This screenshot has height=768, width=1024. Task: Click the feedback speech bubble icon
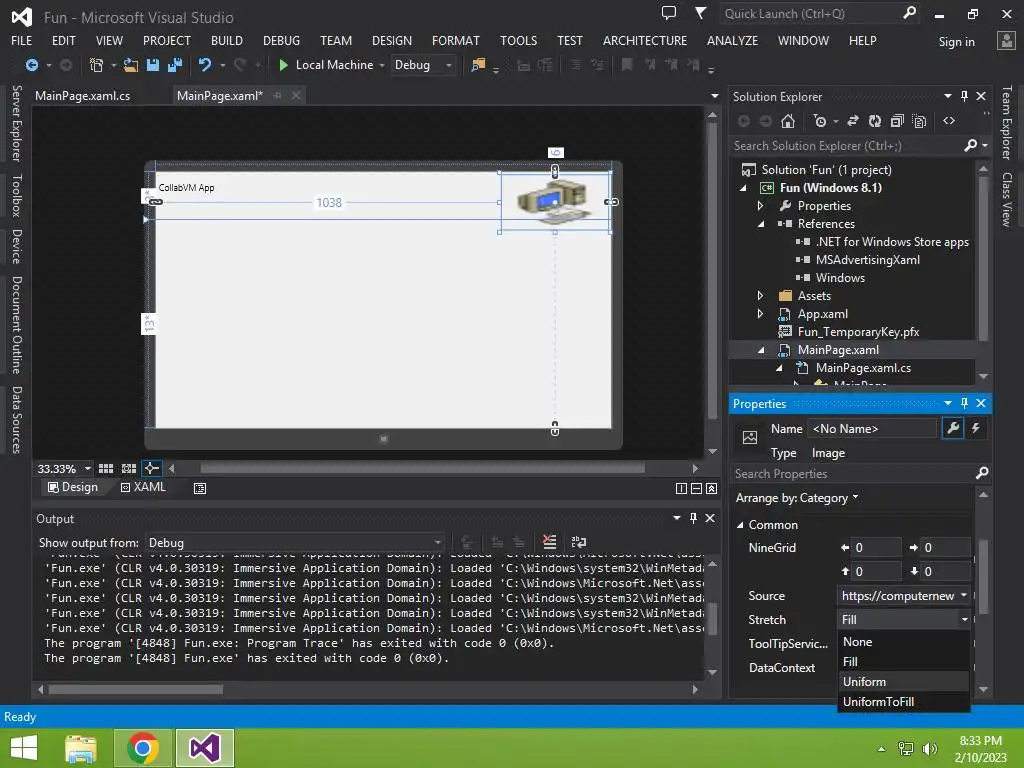tap(669, 13)
